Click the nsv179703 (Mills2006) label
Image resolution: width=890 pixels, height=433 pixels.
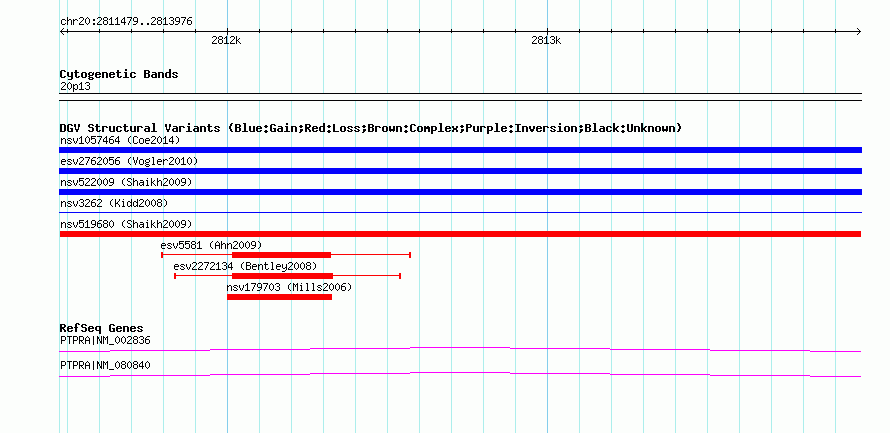coord(289,287)
